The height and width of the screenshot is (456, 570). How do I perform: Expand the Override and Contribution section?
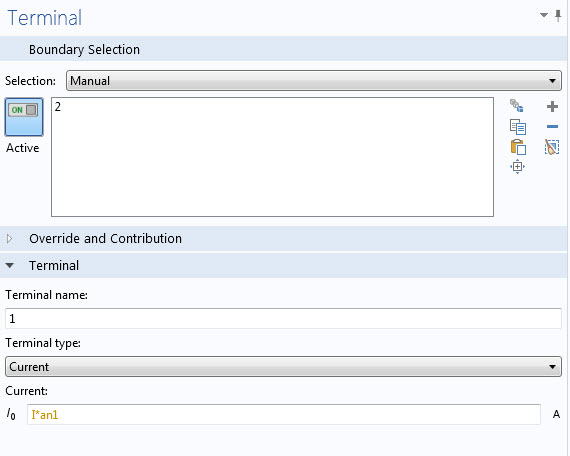[10, 239]
